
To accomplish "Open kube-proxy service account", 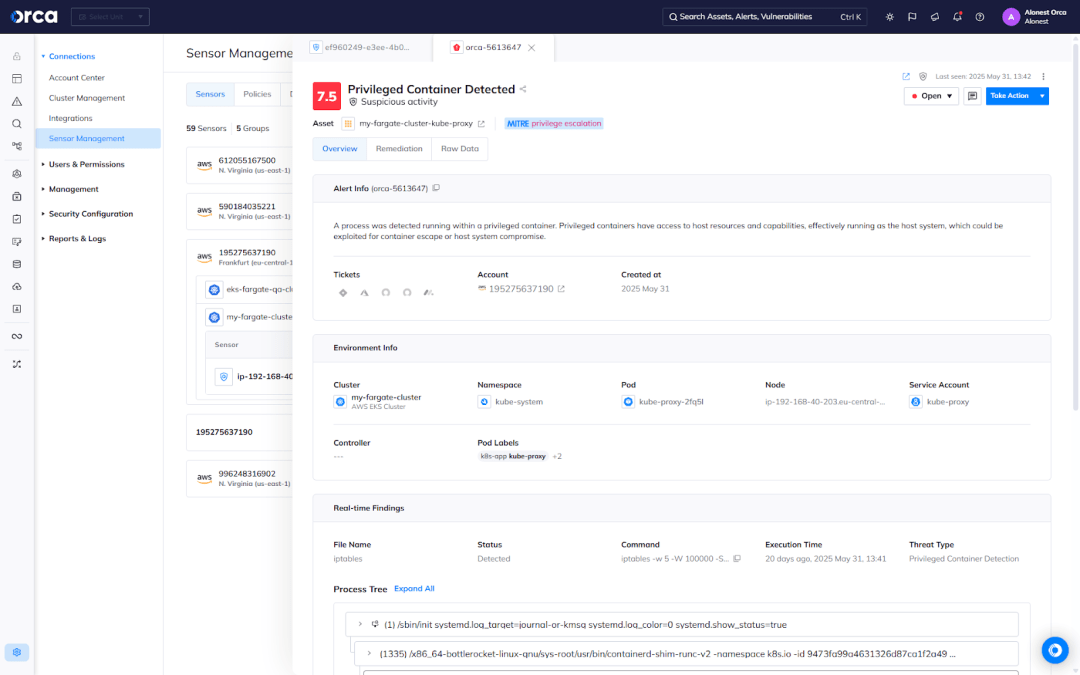I will 948,402.
